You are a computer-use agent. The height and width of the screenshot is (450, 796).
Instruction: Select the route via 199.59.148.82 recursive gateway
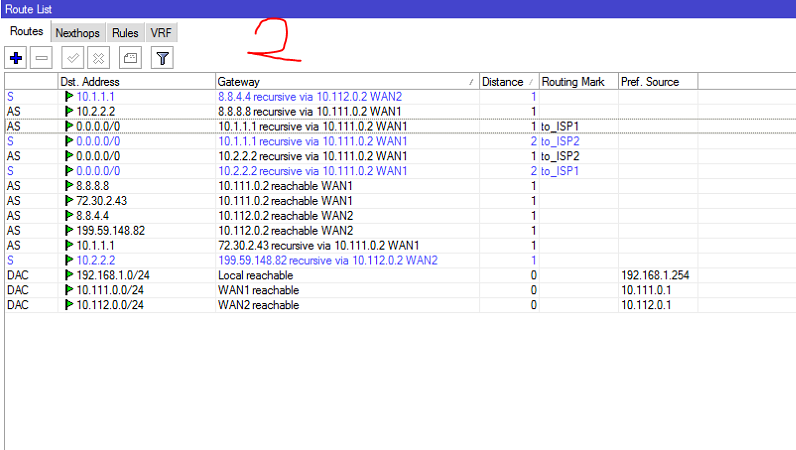click(x=400, y=261)
